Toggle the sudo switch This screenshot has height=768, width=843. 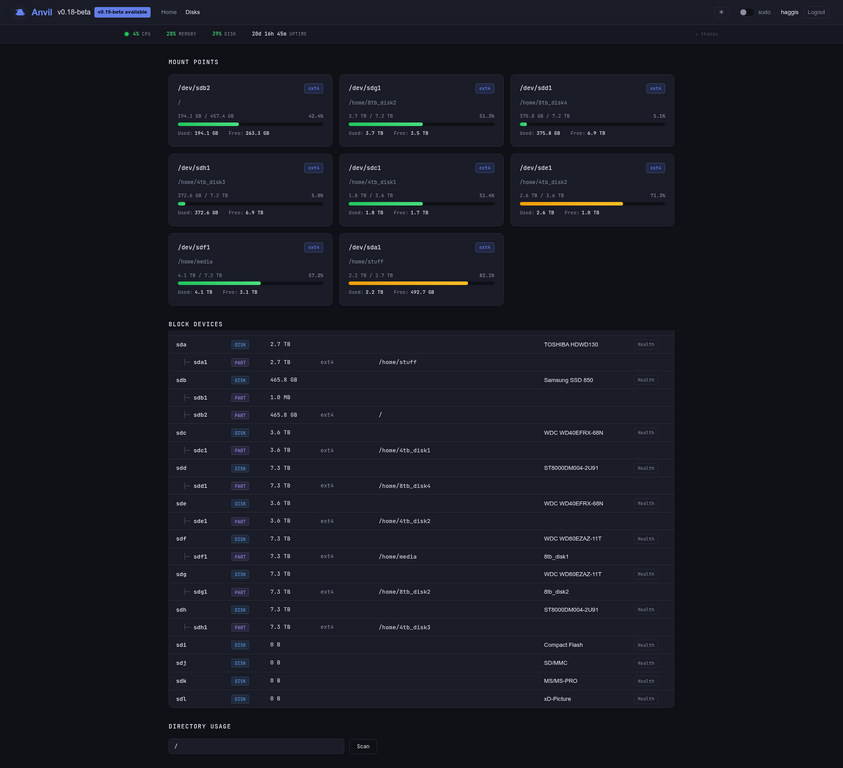(746, 12)
